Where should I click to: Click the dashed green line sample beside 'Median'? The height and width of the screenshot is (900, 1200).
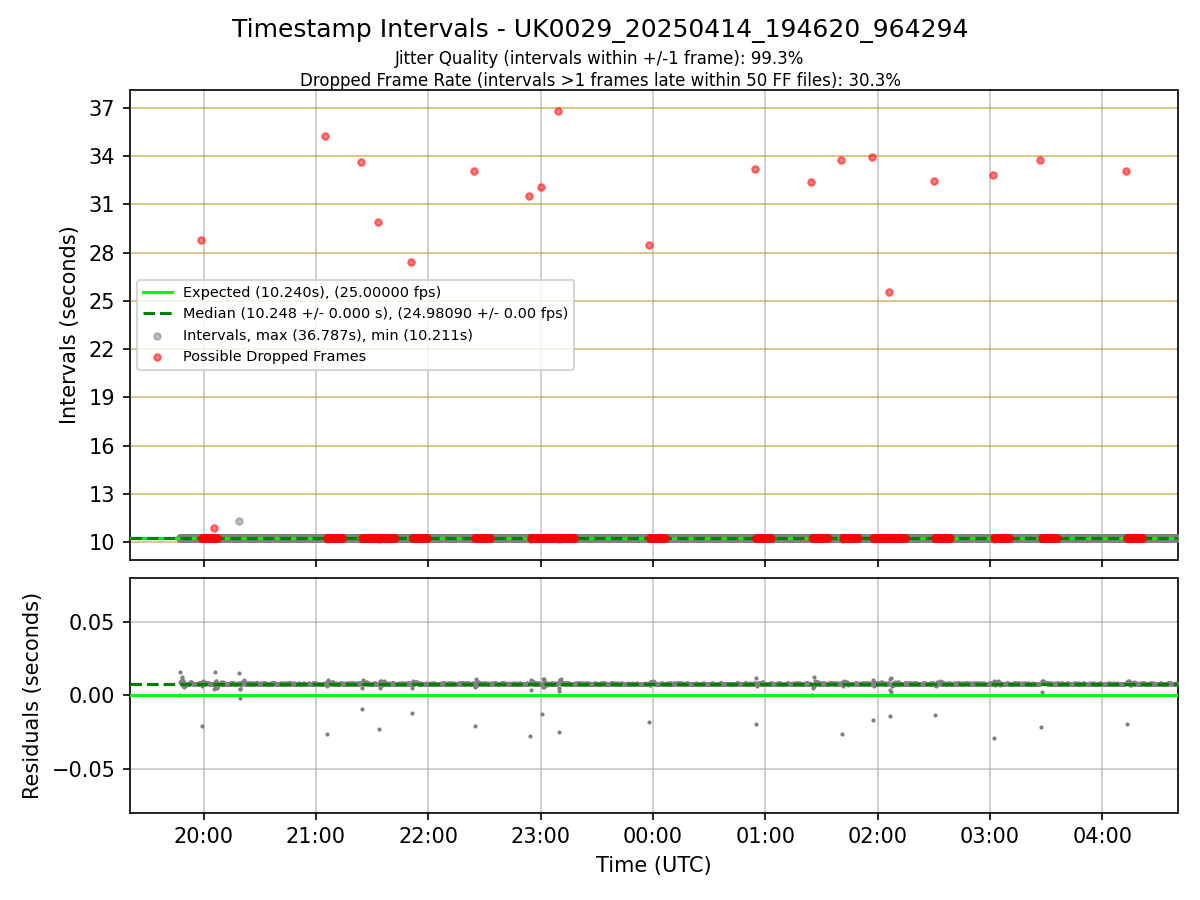click(x=157, y=313)
